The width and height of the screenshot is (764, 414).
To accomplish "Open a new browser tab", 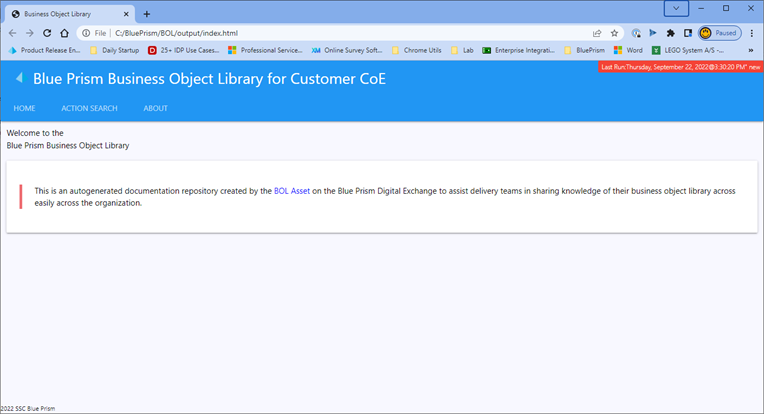I will point(147,14).
